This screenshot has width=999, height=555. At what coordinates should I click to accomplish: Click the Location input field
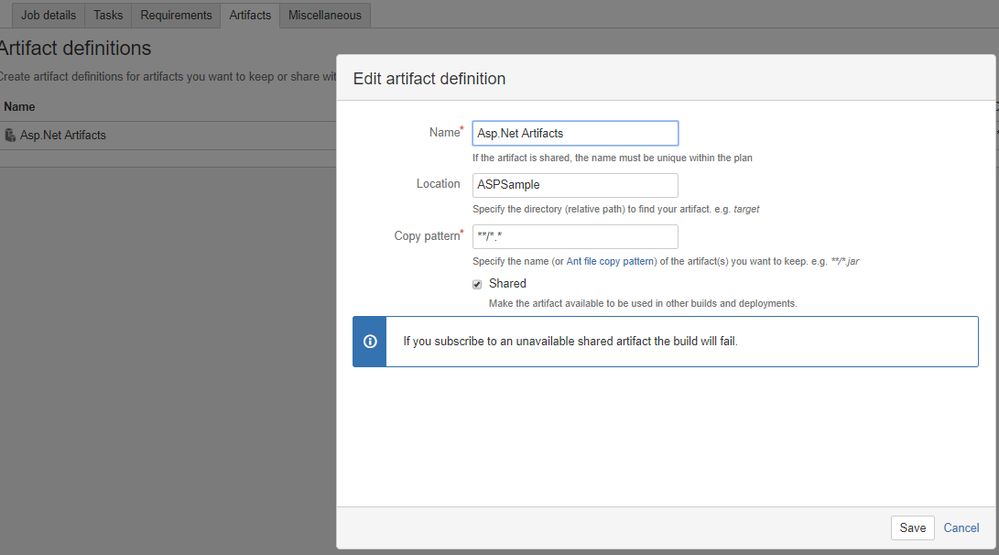pos(575,185)
